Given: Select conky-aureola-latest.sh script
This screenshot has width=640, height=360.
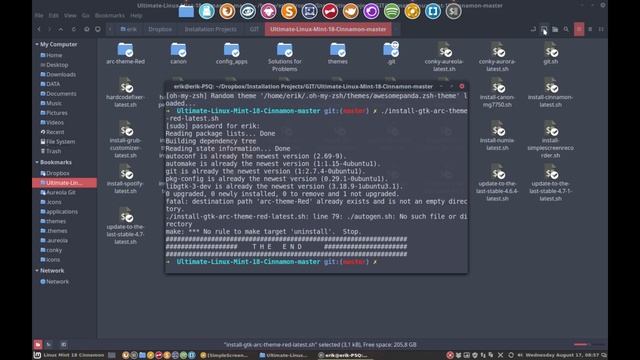Looking at the screenshot, I should point(444,57).
